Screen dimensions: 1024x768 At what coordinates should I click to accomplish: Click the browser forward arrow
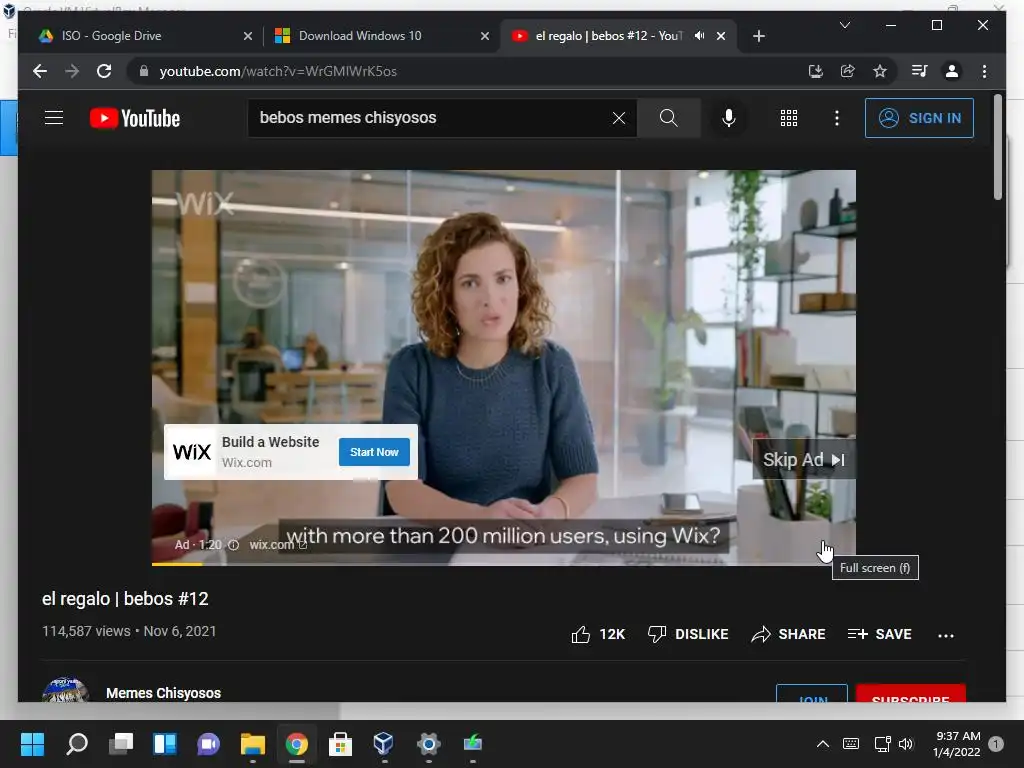[x=72, y=71]
